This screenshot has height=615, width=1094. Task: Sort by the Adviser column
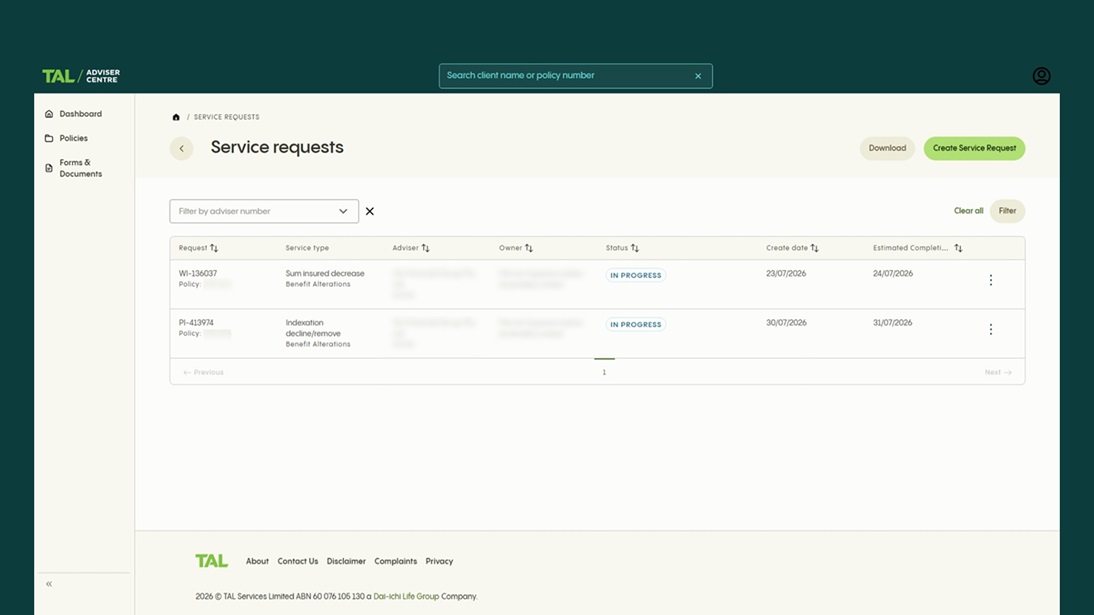tap(425, 248)
